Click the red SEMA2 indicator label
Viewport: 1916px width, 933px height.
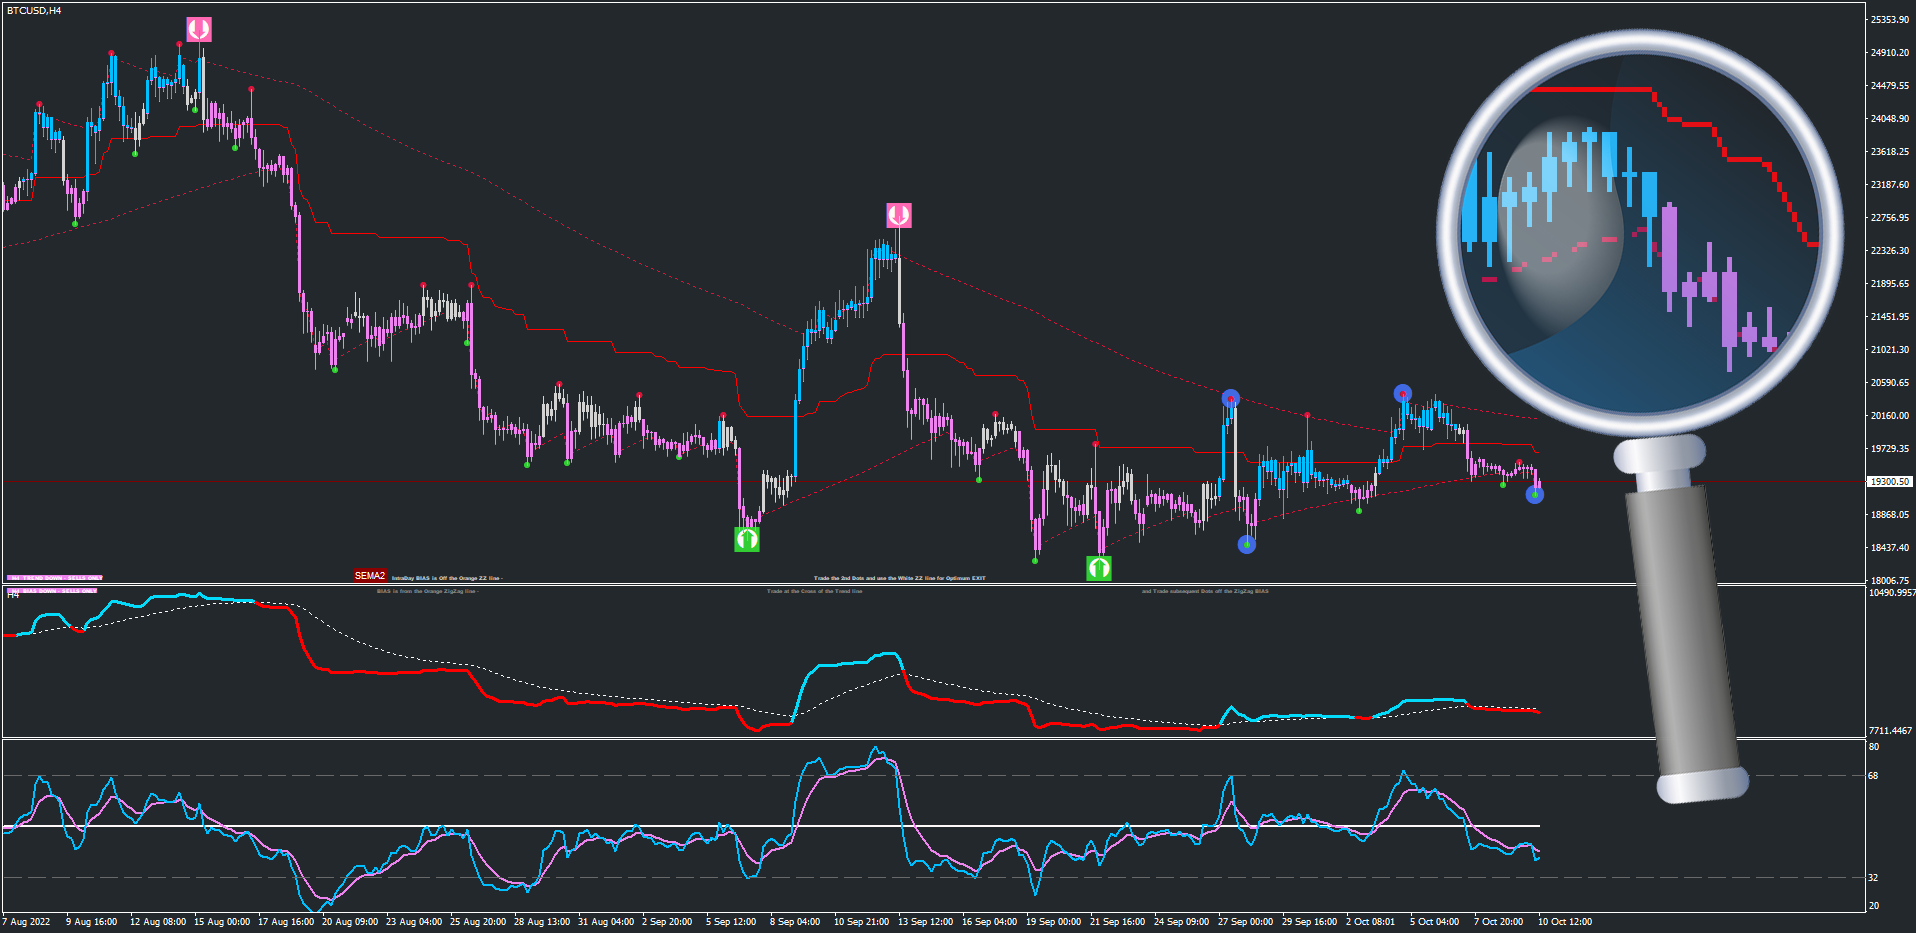click(x=370, y=576)
